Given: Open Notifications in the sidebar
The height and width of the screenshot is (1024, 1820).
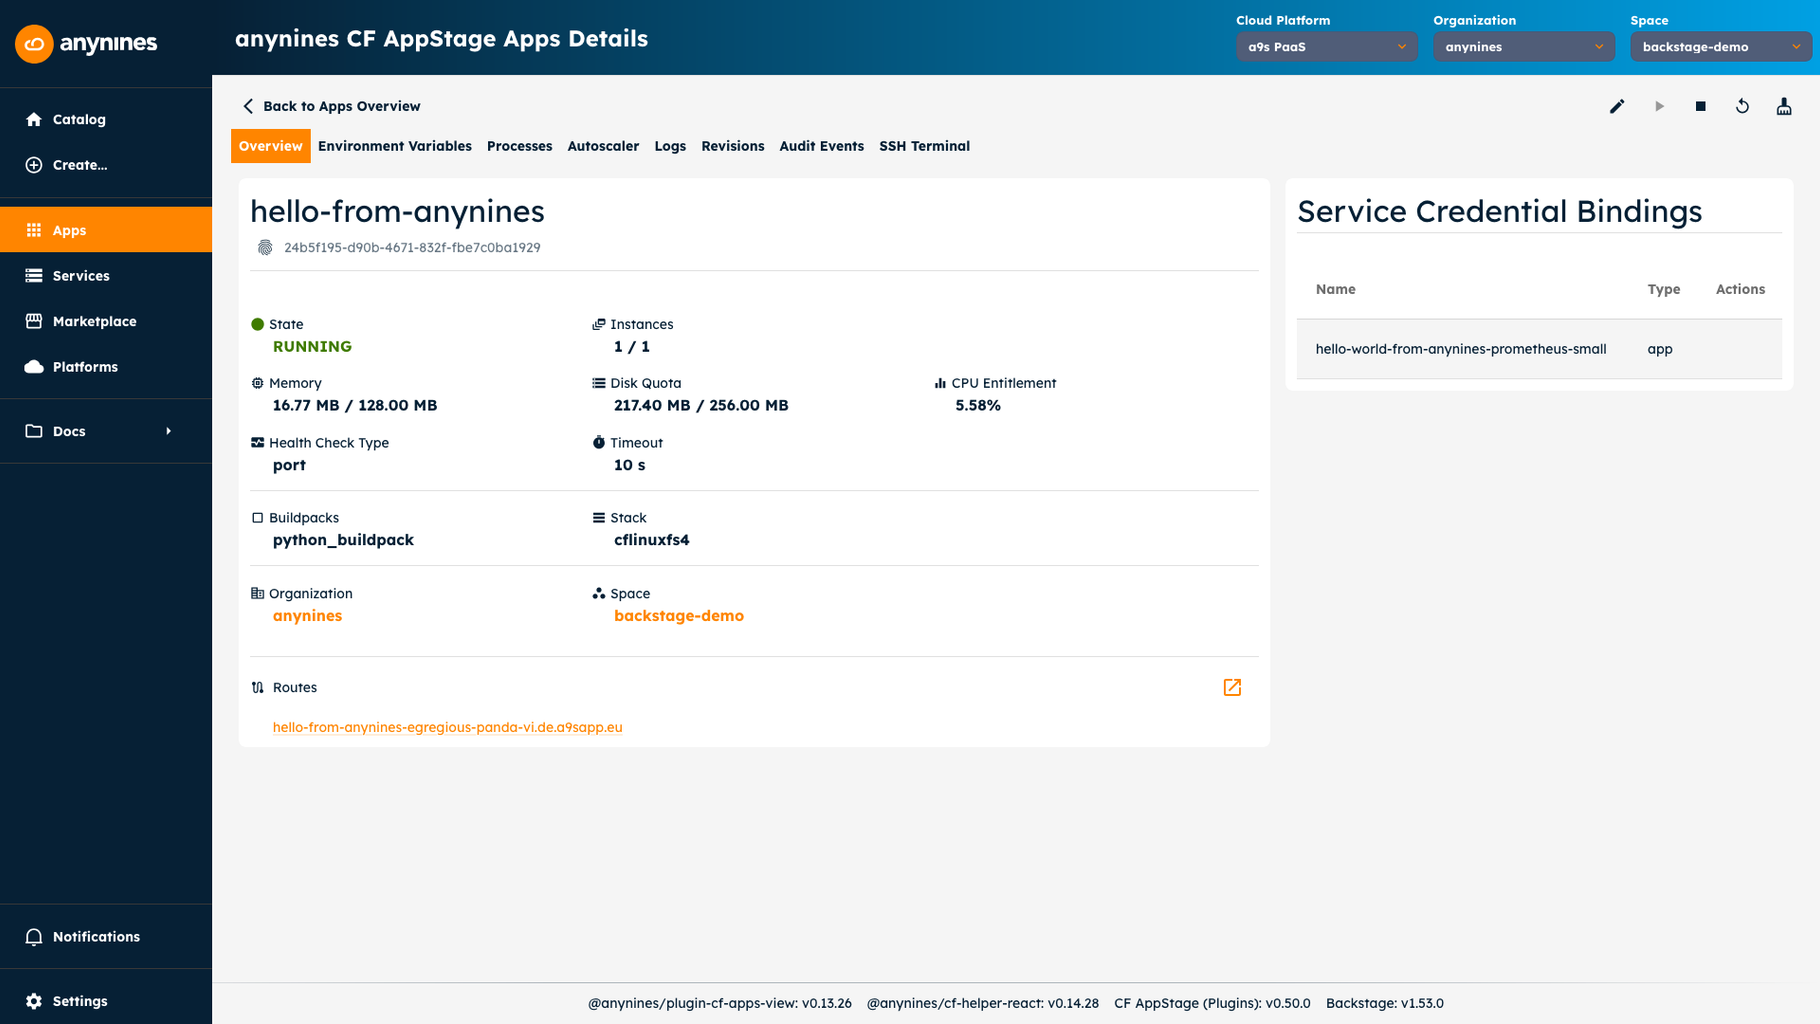Looking at the screenshot, I should (x=106, y=937).
